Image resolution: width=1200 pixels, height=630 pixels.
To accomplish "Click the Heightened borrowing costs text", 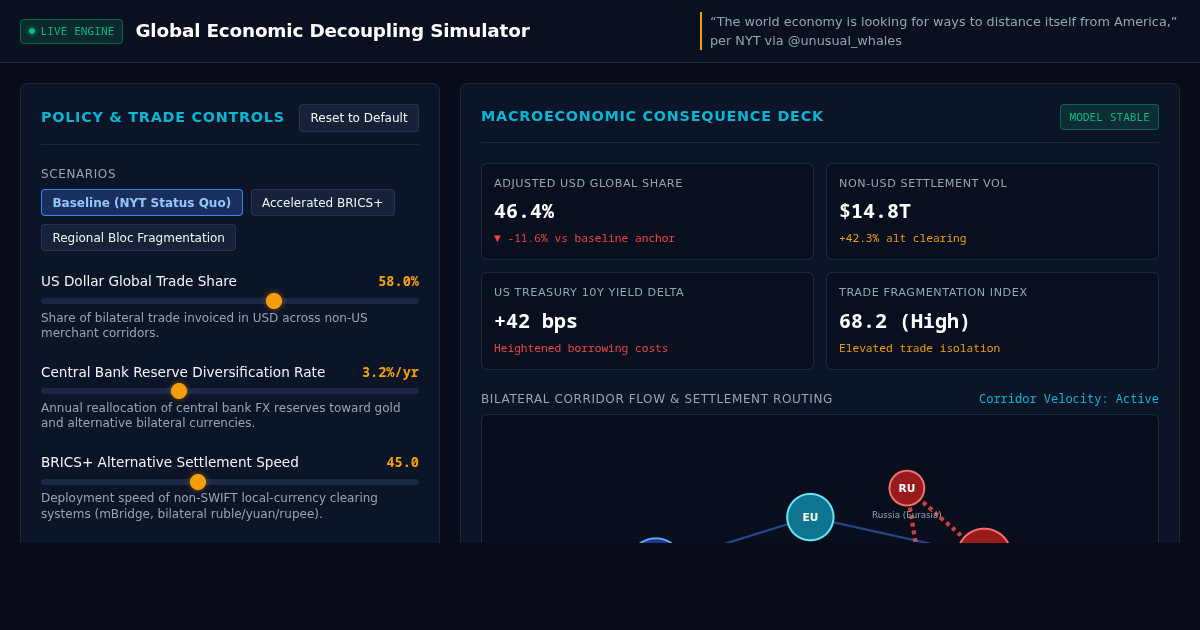I will [x=581, y=349].
